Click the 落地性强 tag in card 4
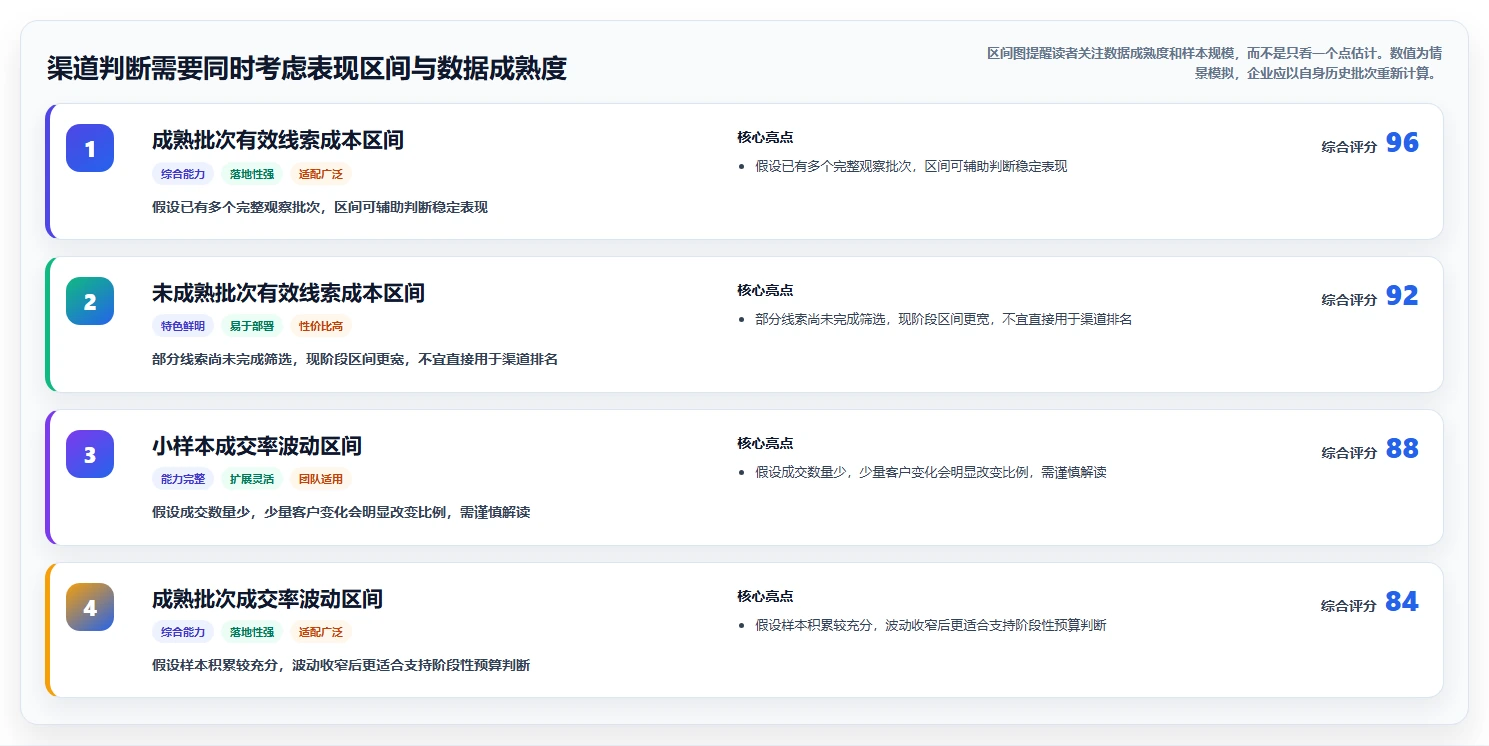Screen dimensions: 1489x746 [x=252, y=632]
